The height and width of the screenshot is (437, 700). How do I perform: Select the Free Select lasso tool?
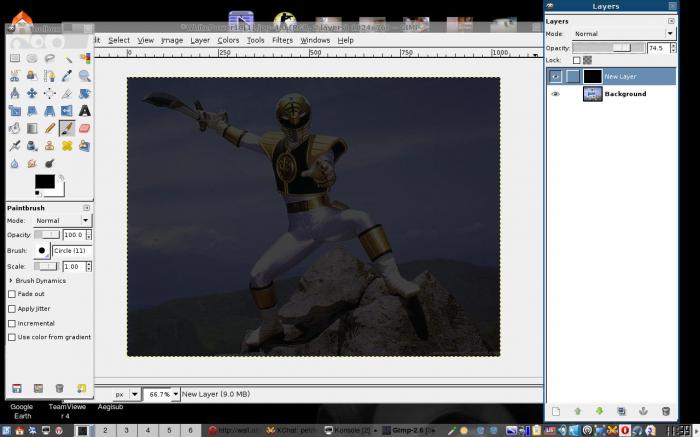50,58
